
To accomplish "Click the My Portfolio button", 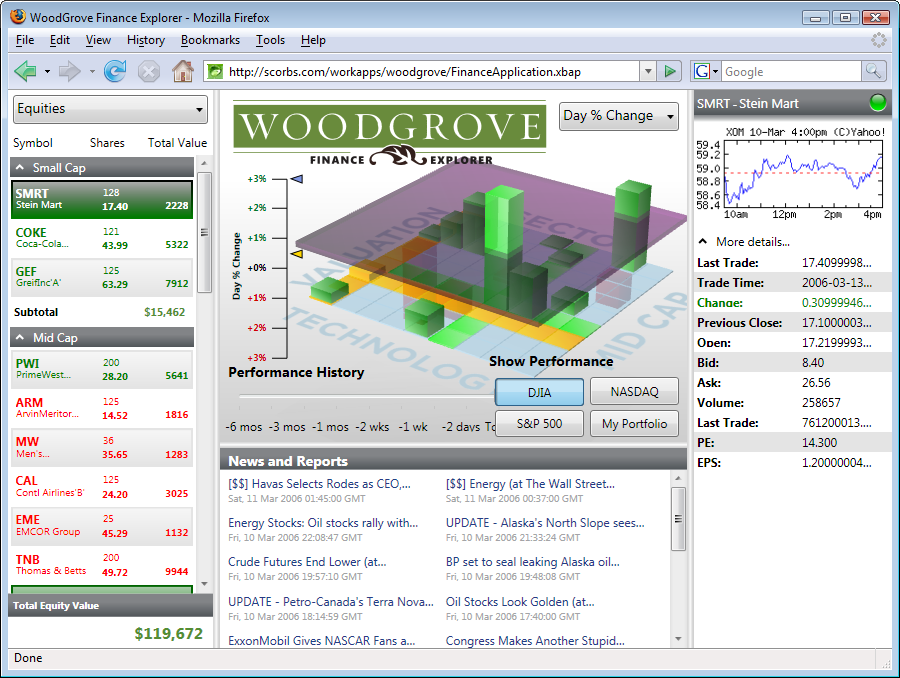I will coord(633,424).
